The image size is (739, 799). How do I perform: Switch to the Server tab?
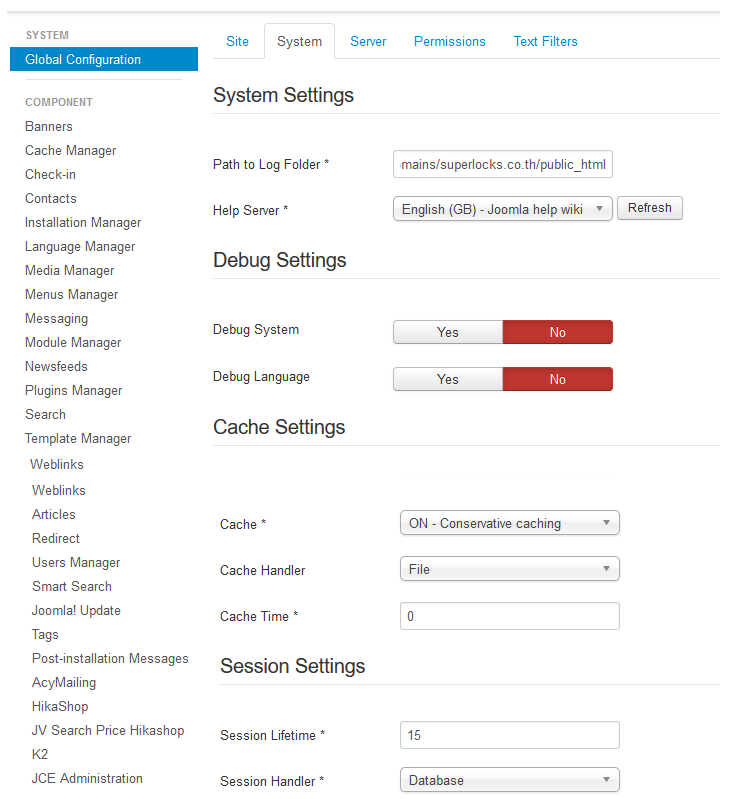pyautogui.click(x=368, y=41)
